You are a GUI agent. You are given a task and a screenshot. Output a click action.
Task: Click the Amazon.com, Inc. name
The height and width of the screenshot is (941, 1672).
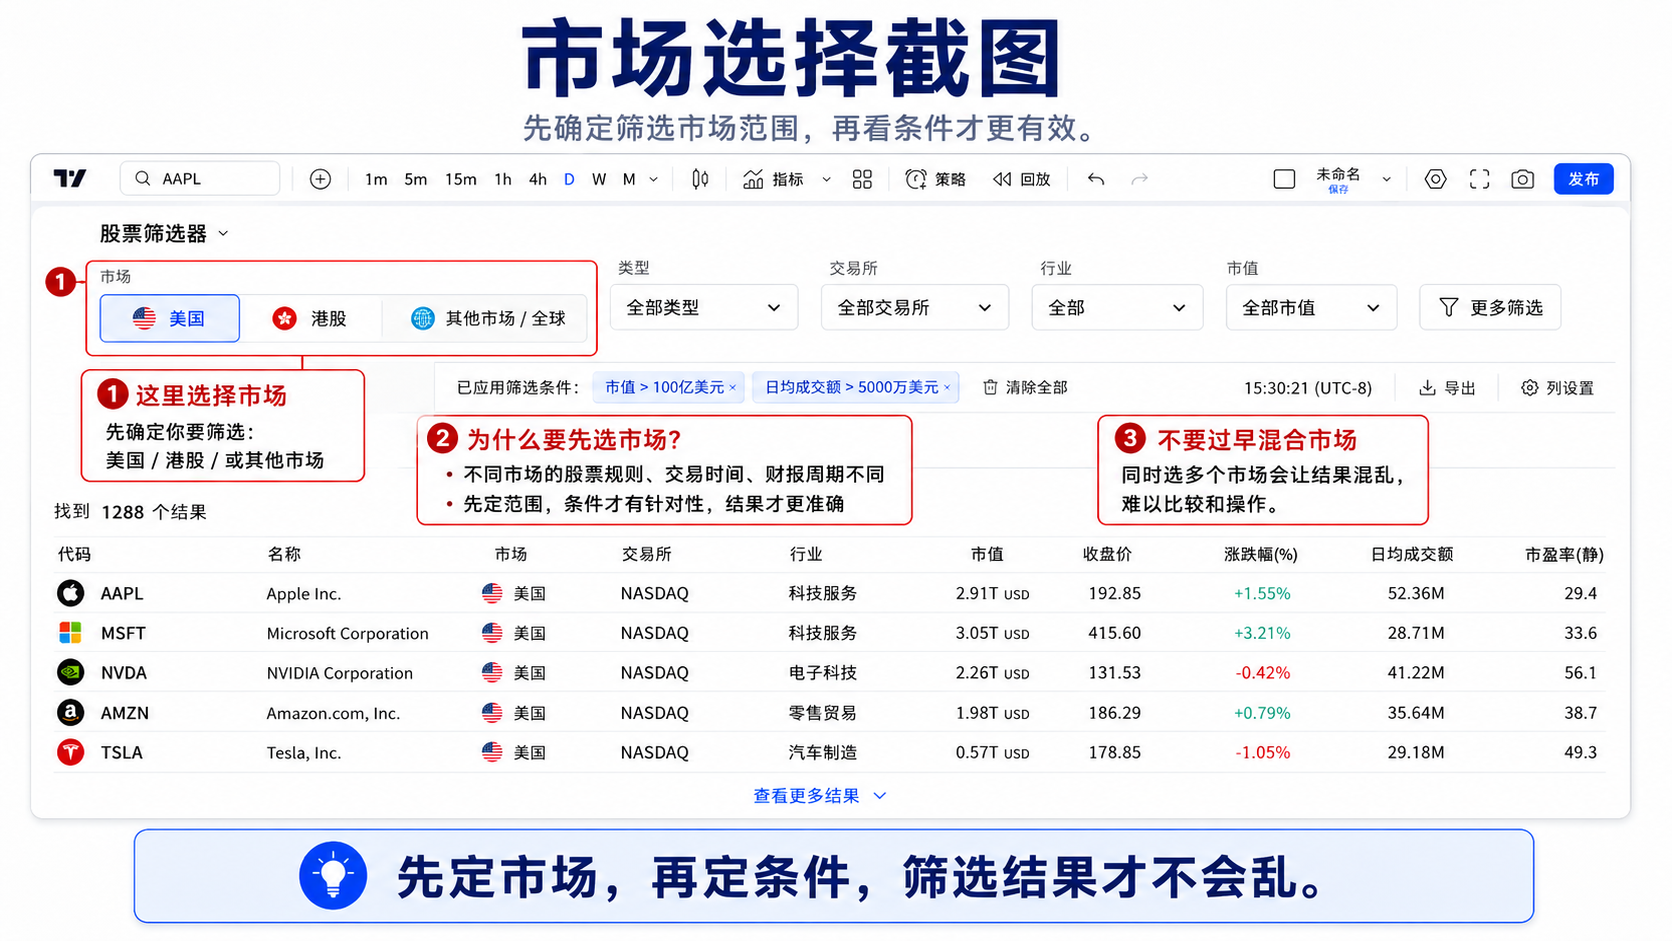(x=333, y=713)
